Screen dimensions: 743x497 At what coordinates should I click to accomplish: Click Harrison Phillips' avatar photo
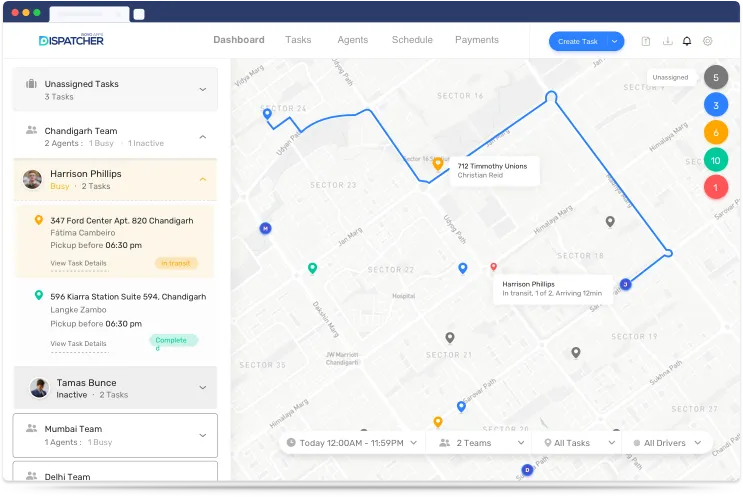pos(33,179)
